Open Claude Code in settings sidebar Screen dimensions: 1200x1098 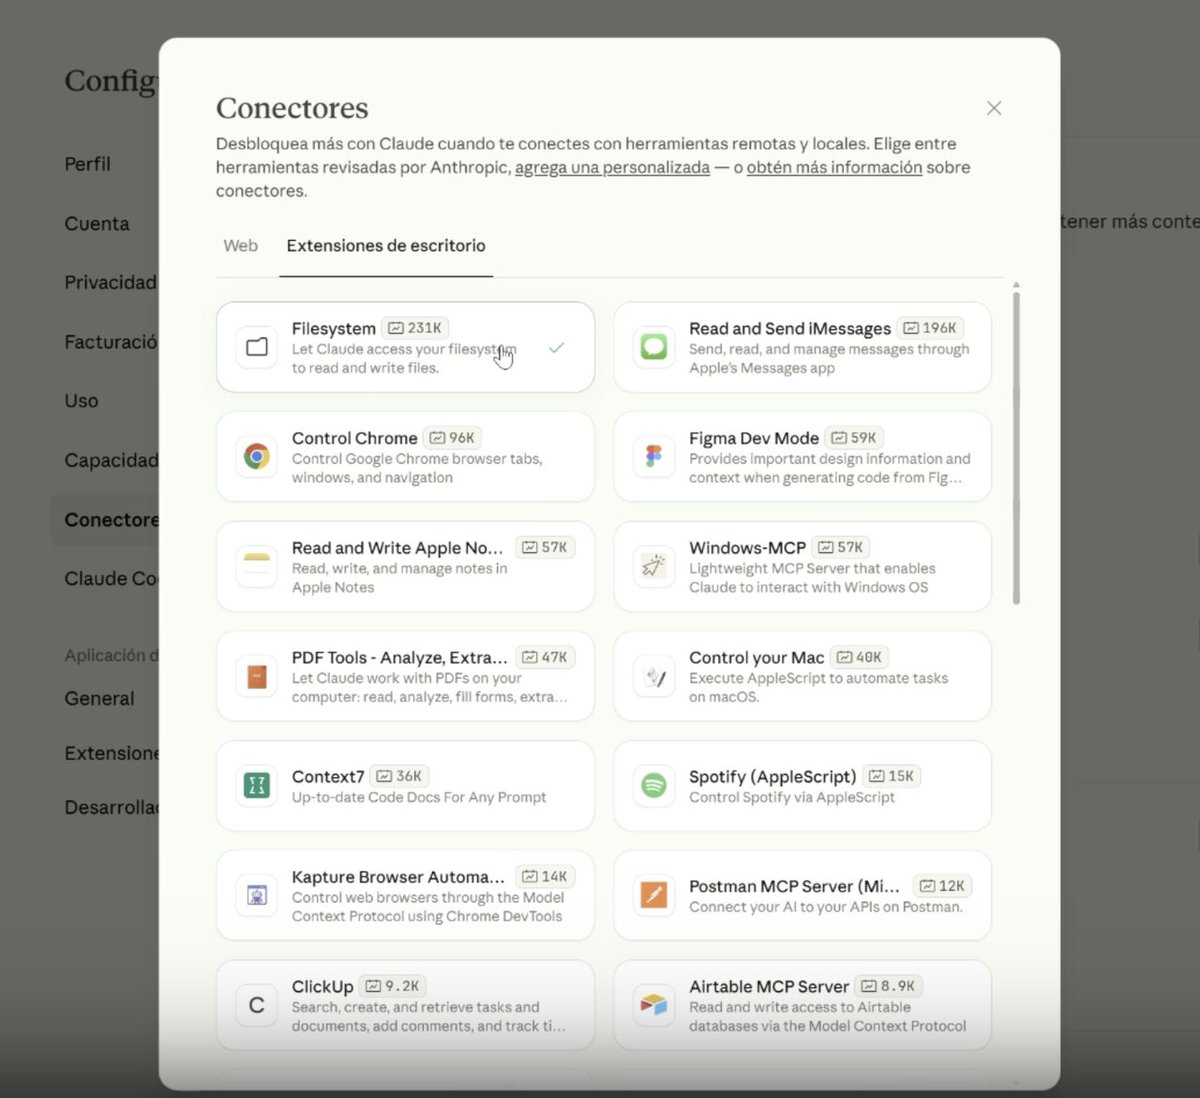tap(111, 579)
